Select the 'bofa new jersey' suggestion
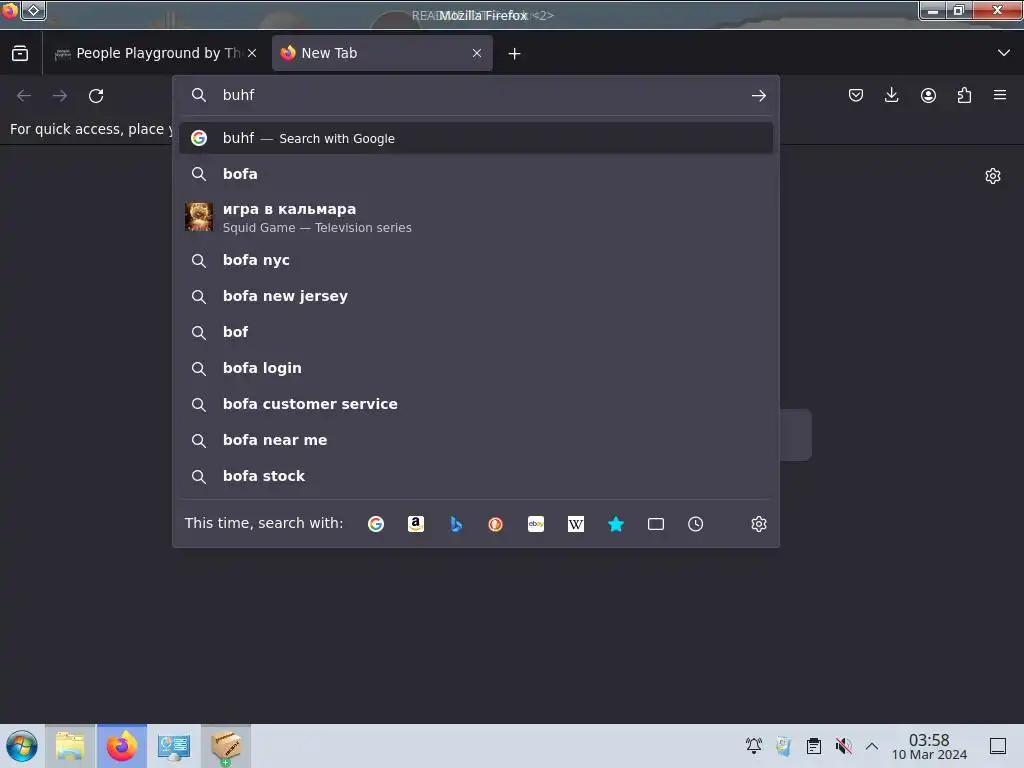The image size is (1024, 768). (476, 296)
